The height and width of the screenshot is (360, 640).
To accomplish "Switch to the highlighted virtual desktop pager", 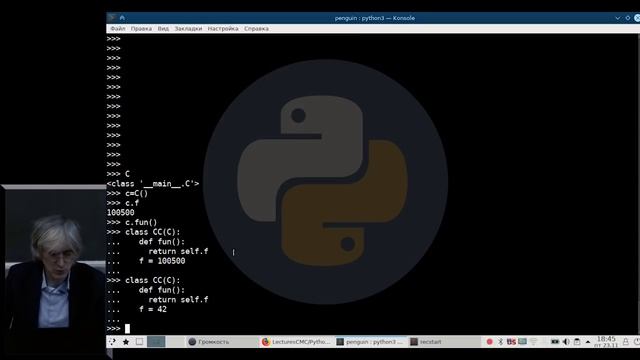I will (156, 342).
